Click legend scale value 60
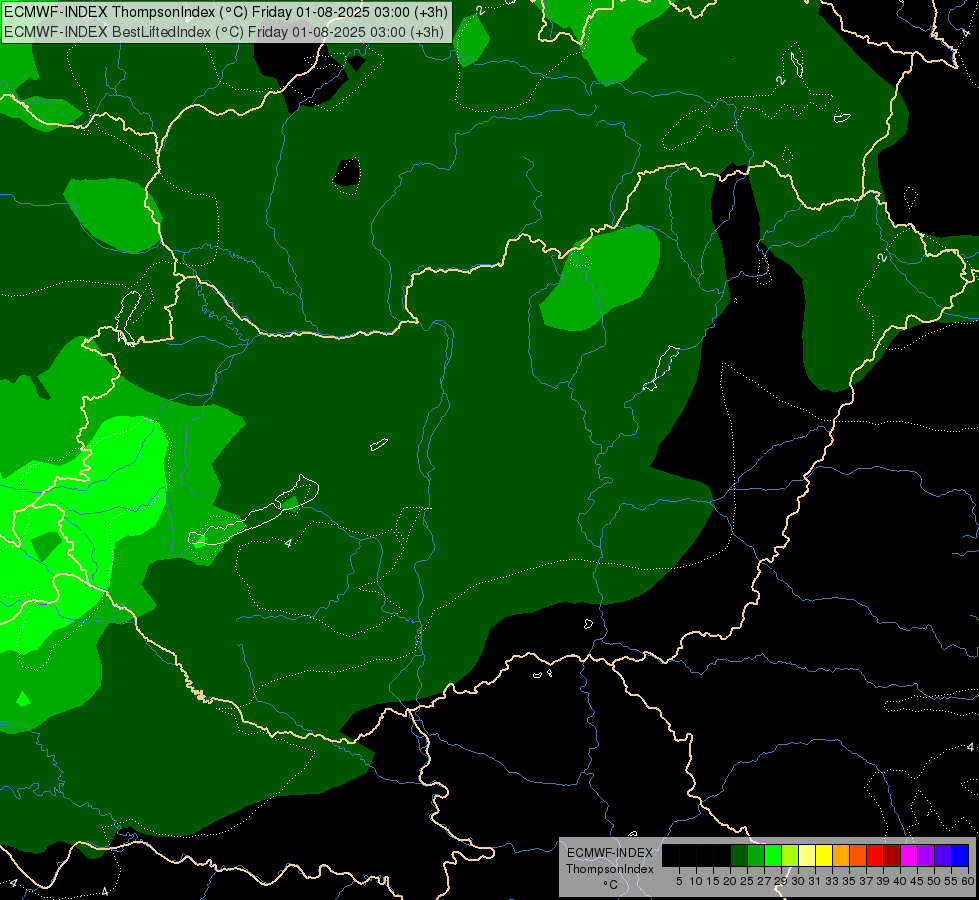 [968, 881]
